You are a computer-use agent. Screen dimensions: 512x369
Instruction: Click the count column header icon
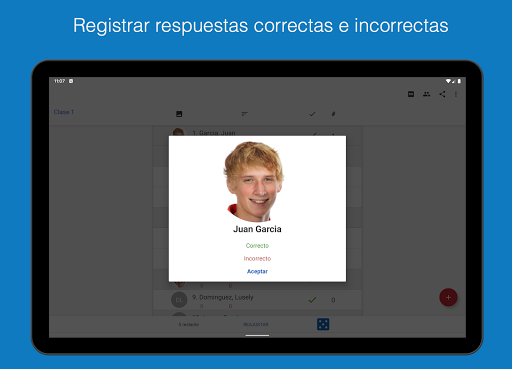tap(333, 114)
